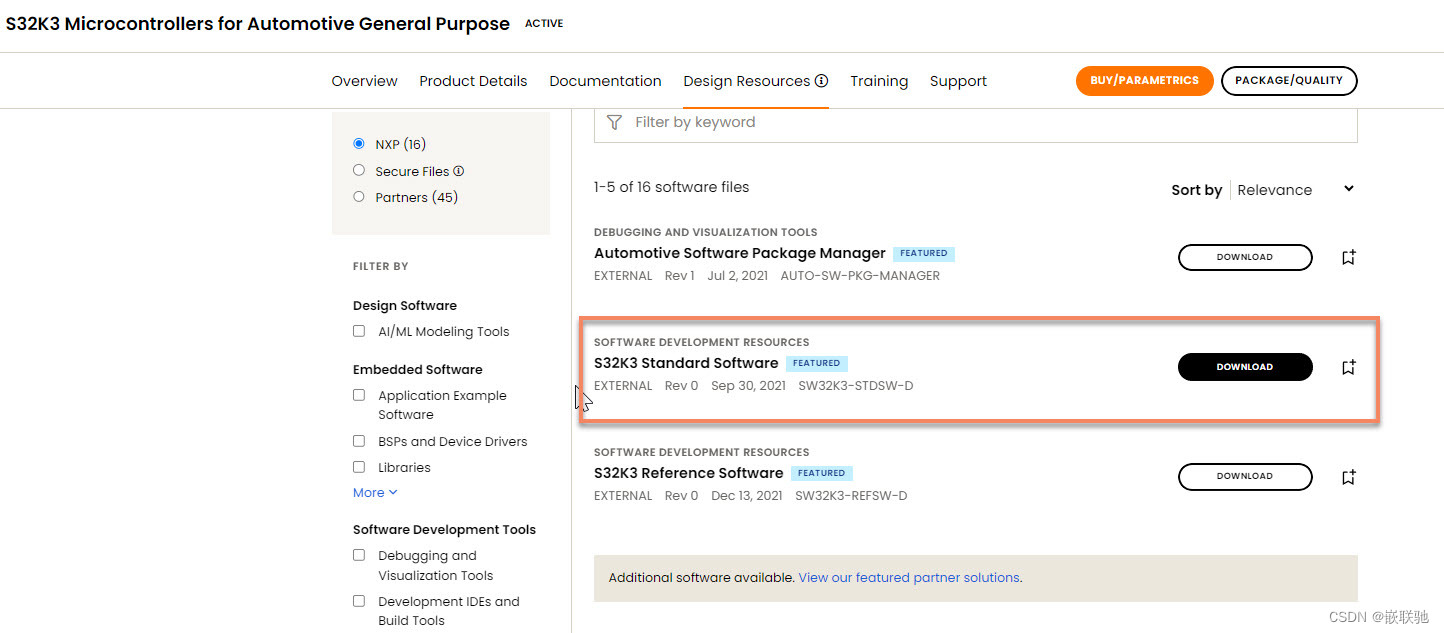Open the Overview tab

pos(364,81)
